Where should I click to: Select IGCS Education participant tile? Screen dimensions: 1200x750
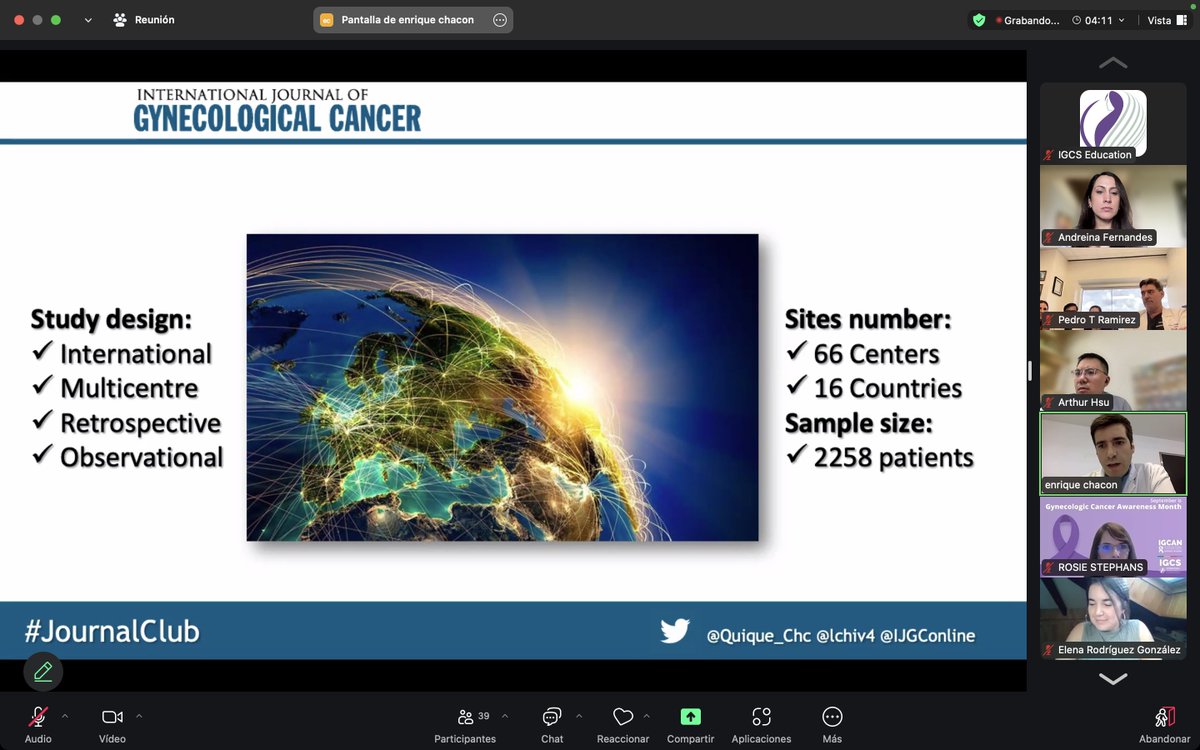pyautogui.click(x=1113, y=123)
